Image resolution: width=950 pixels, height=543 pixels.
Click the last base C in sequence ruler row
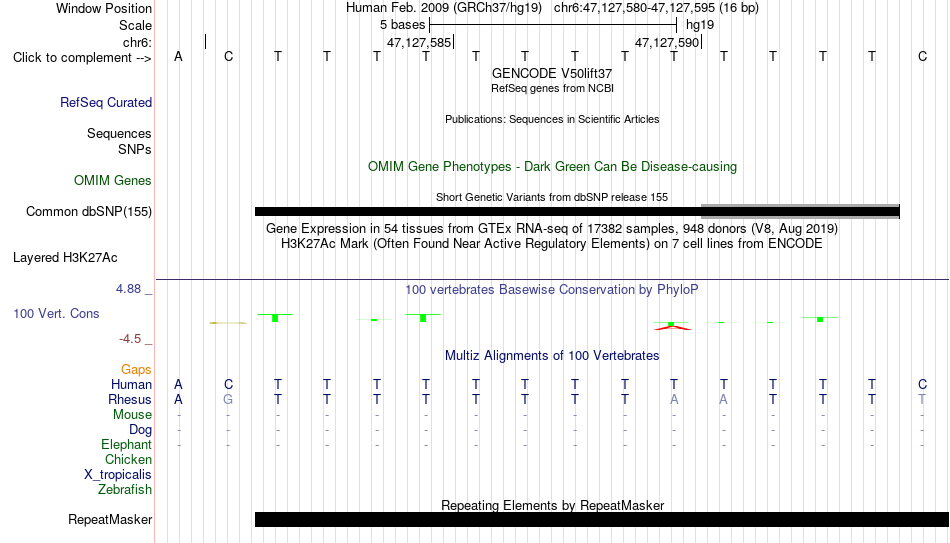point(922,56)
